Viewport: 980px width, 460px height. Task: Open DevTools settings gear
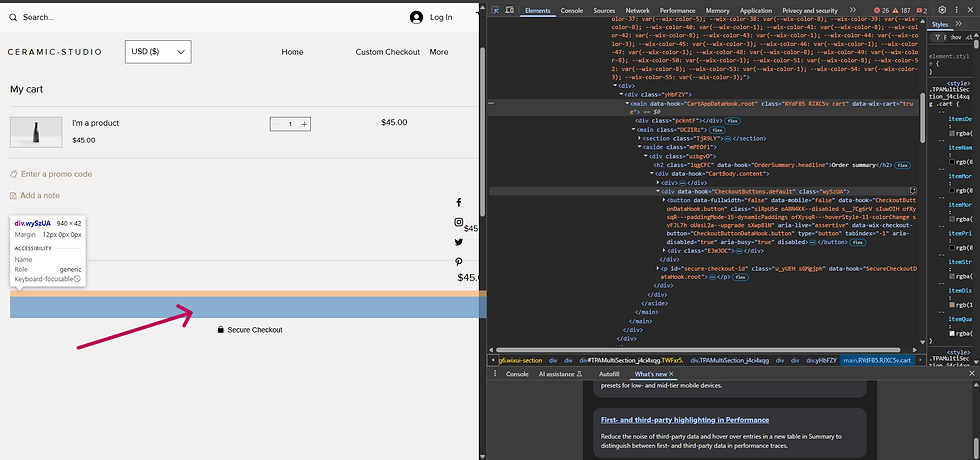[942, 10]
